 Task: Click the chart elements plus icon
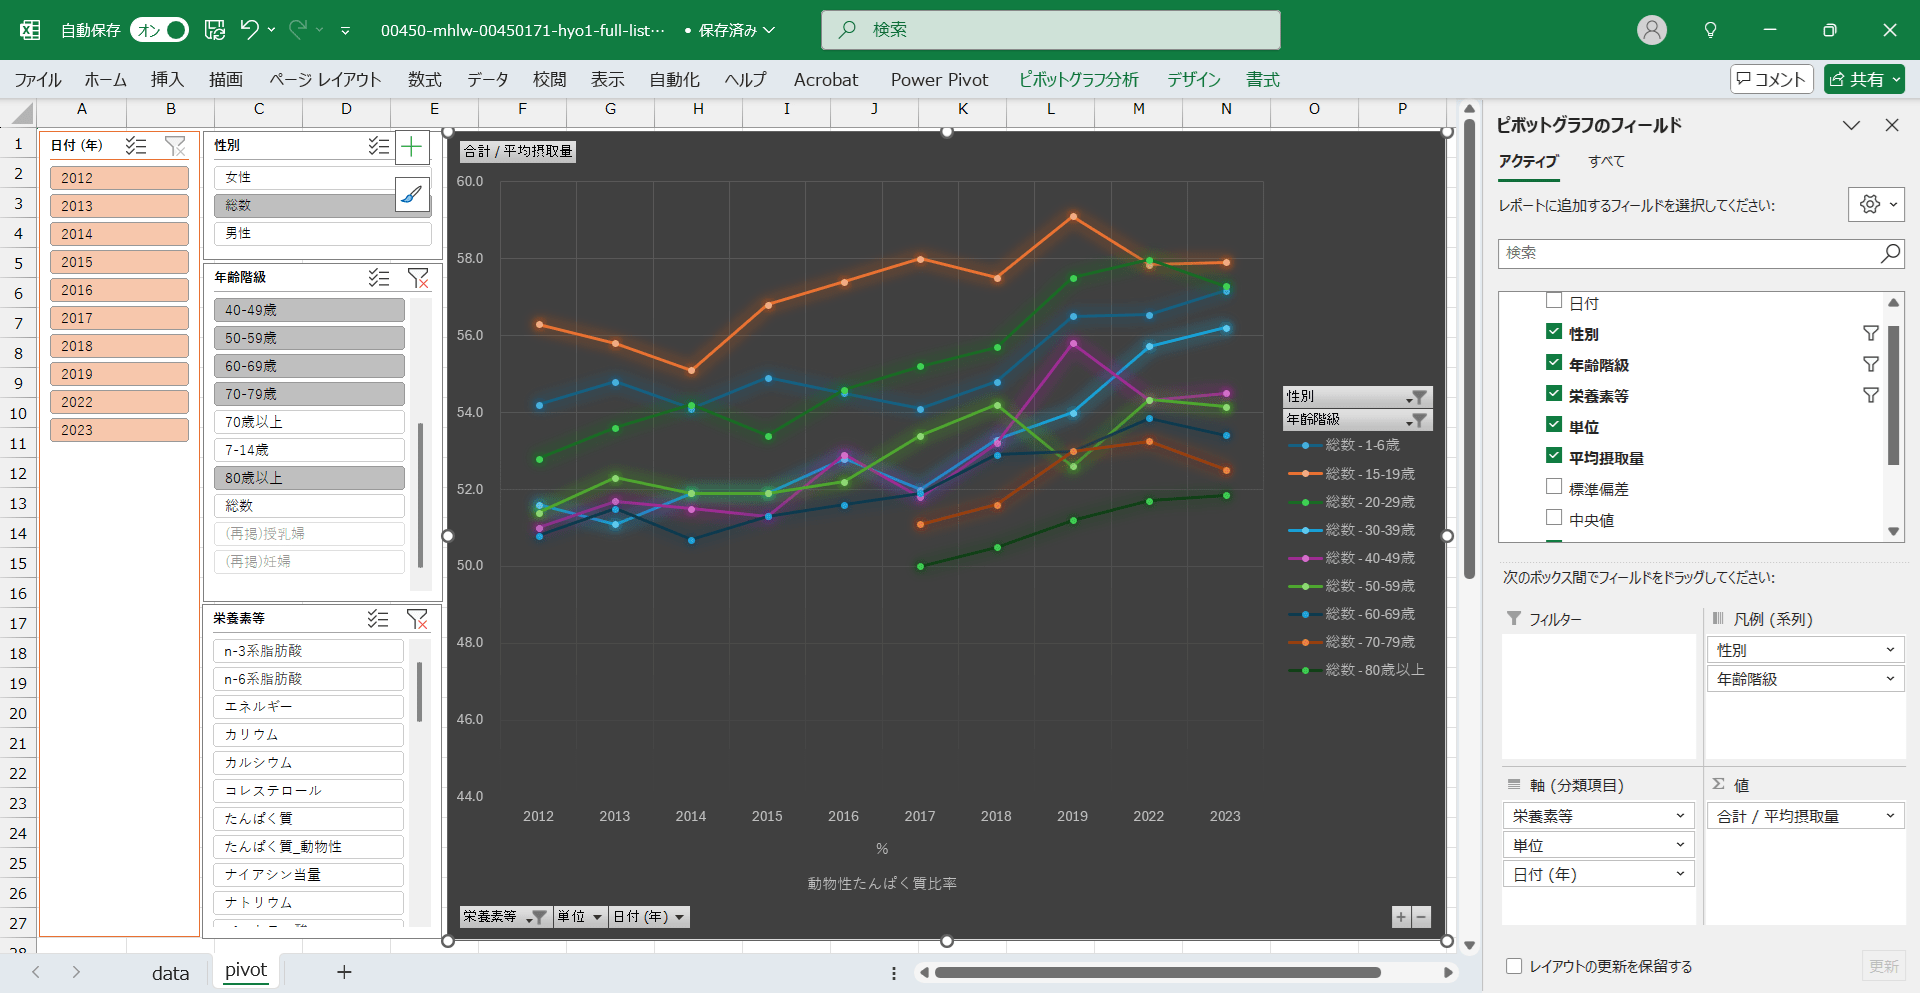click(412, 148)
